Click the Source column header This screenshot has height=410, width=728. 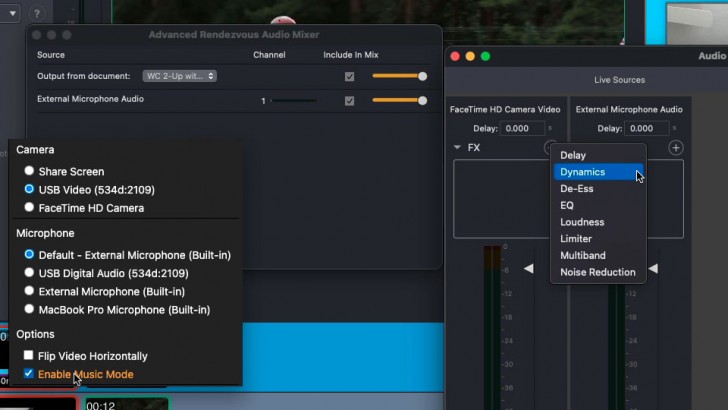tap(51, 55)
